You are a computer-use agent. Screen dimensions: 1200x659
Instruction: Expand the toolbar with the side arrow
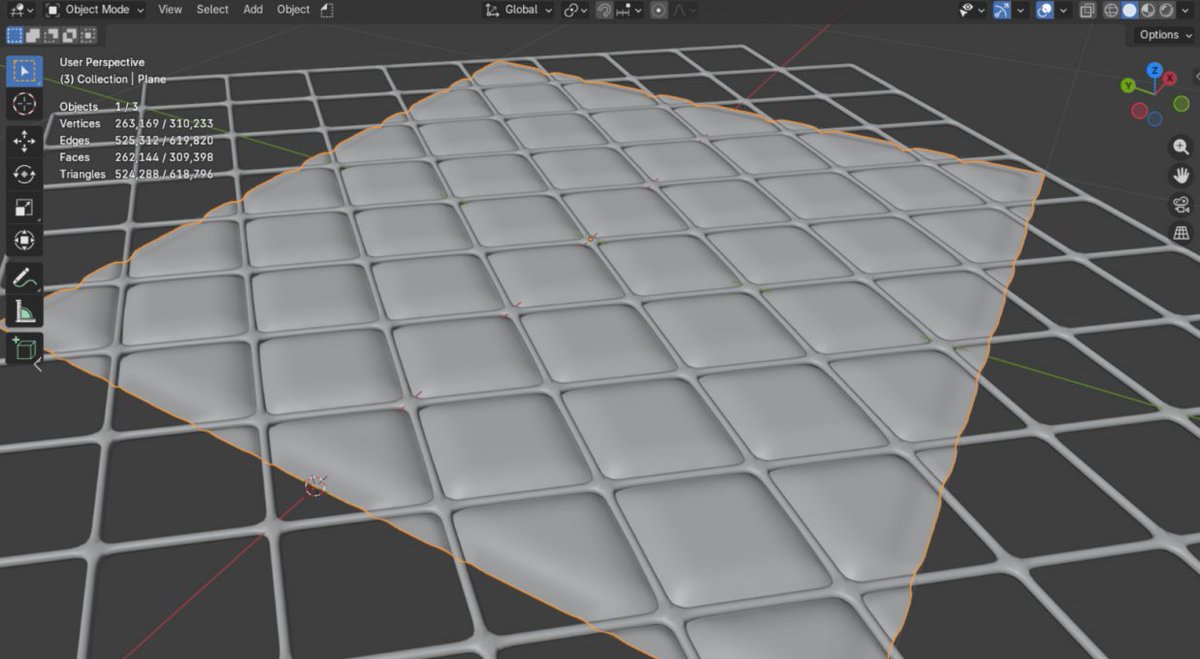38,365
